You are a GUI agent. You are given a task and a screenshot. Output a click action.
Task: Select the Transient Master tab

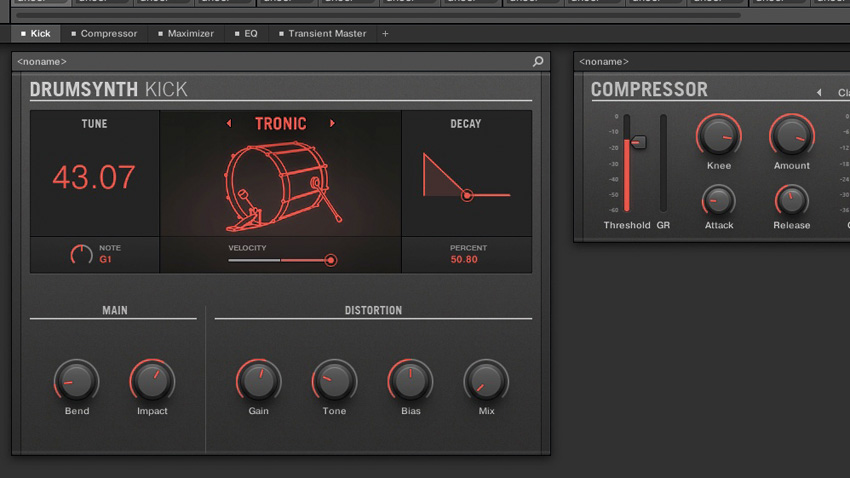[x=323, y=34]
